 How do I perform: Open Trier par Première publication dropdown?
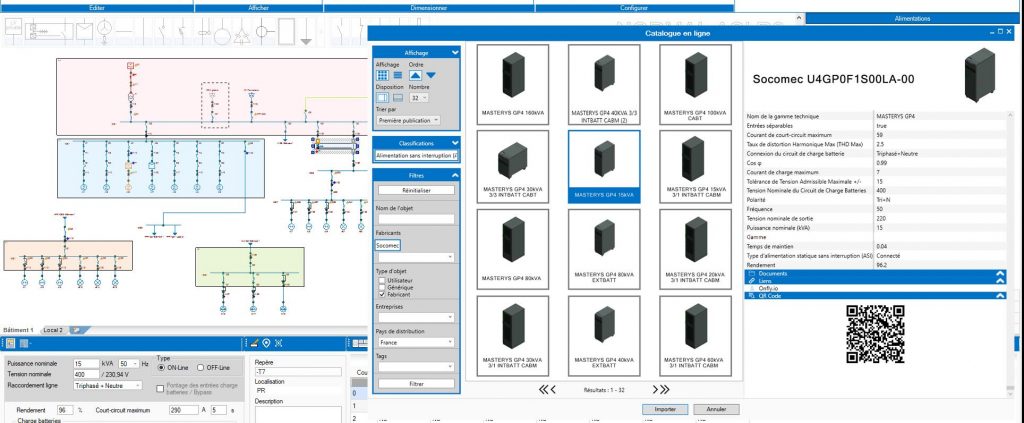coord(408,121)
